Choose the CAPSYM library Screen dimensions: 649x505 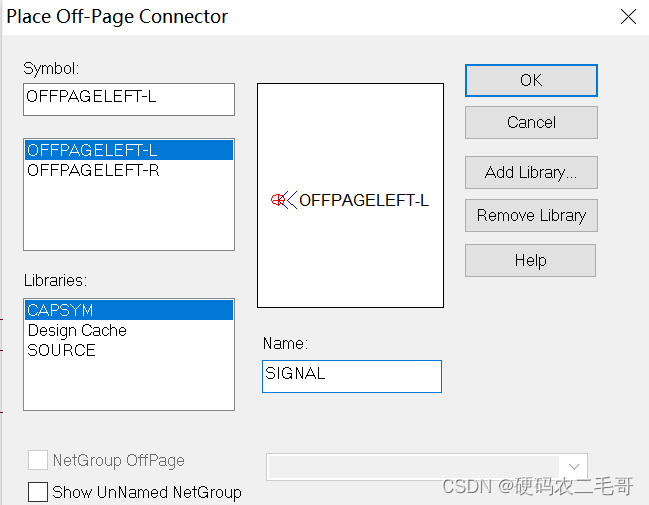pyautogui.click(x=60, y=310)
